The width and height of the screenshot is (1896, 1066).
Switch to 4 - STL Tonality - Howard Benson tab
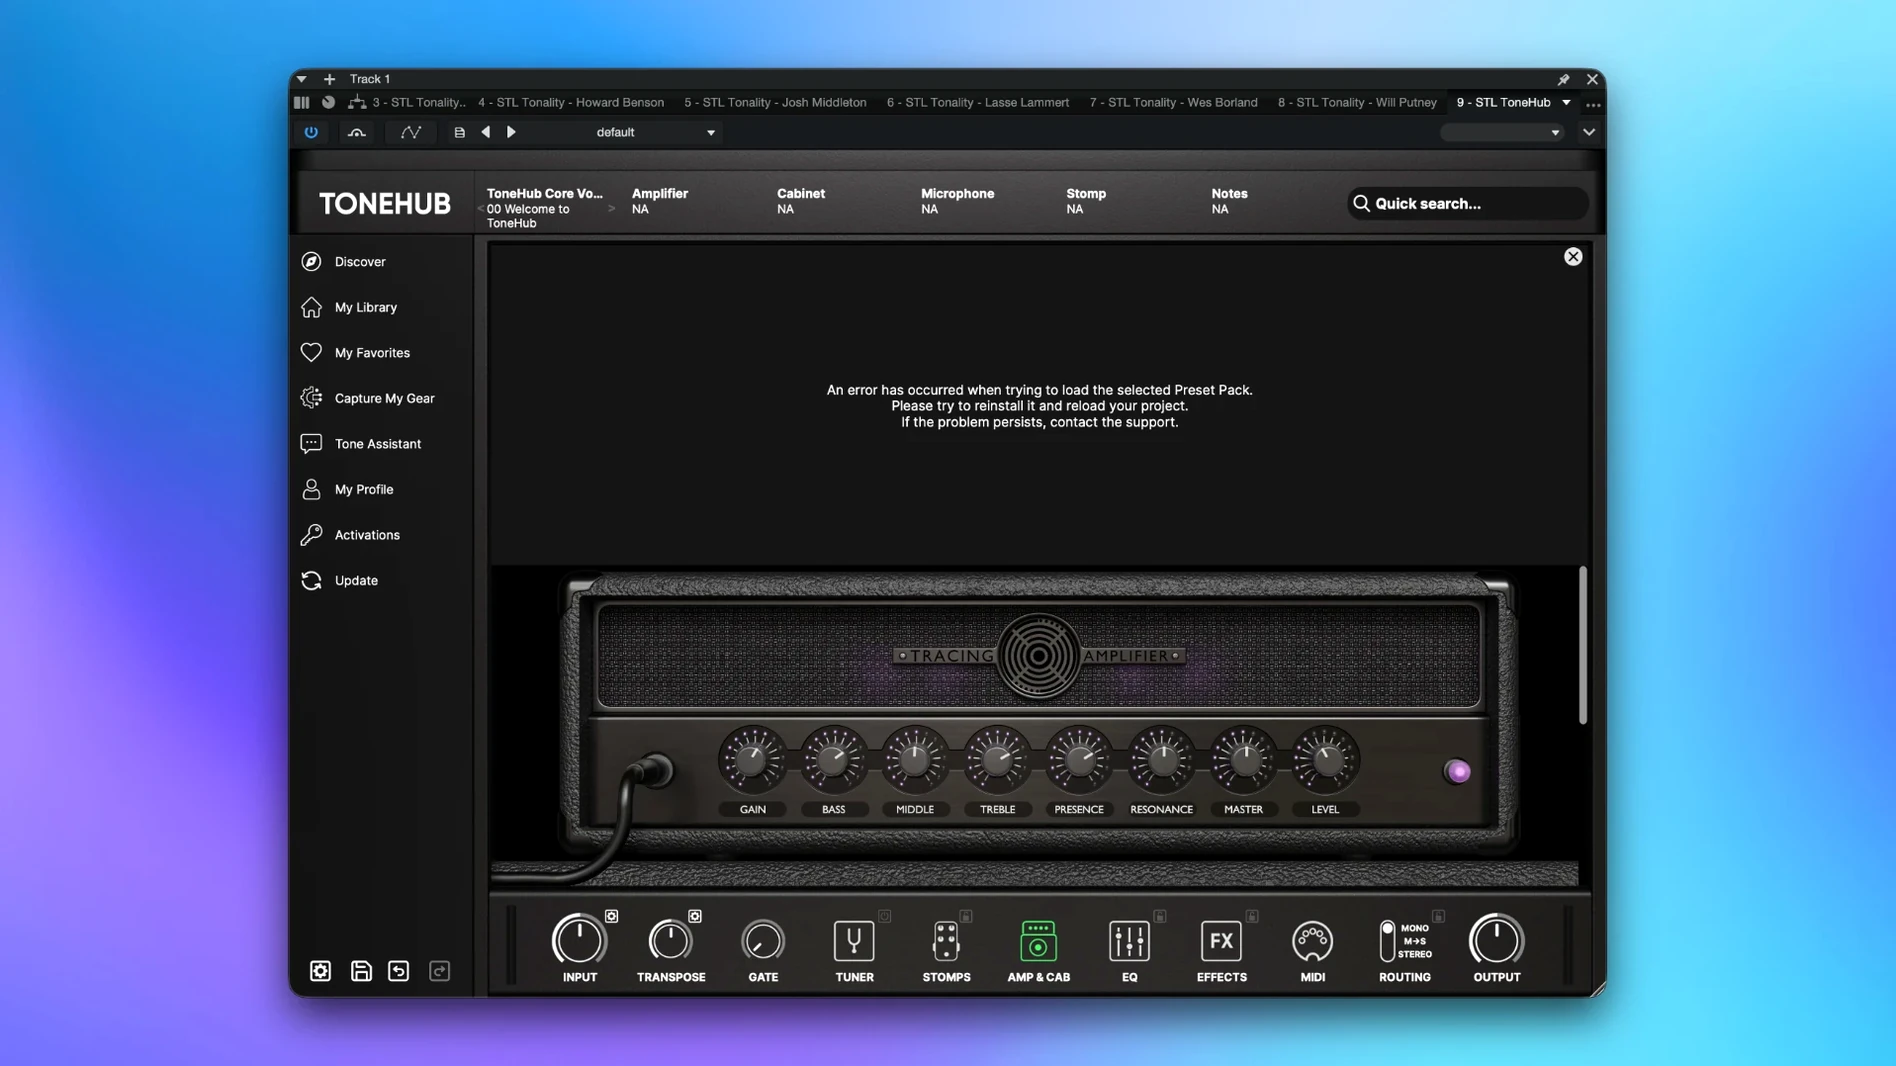(570, 102)
